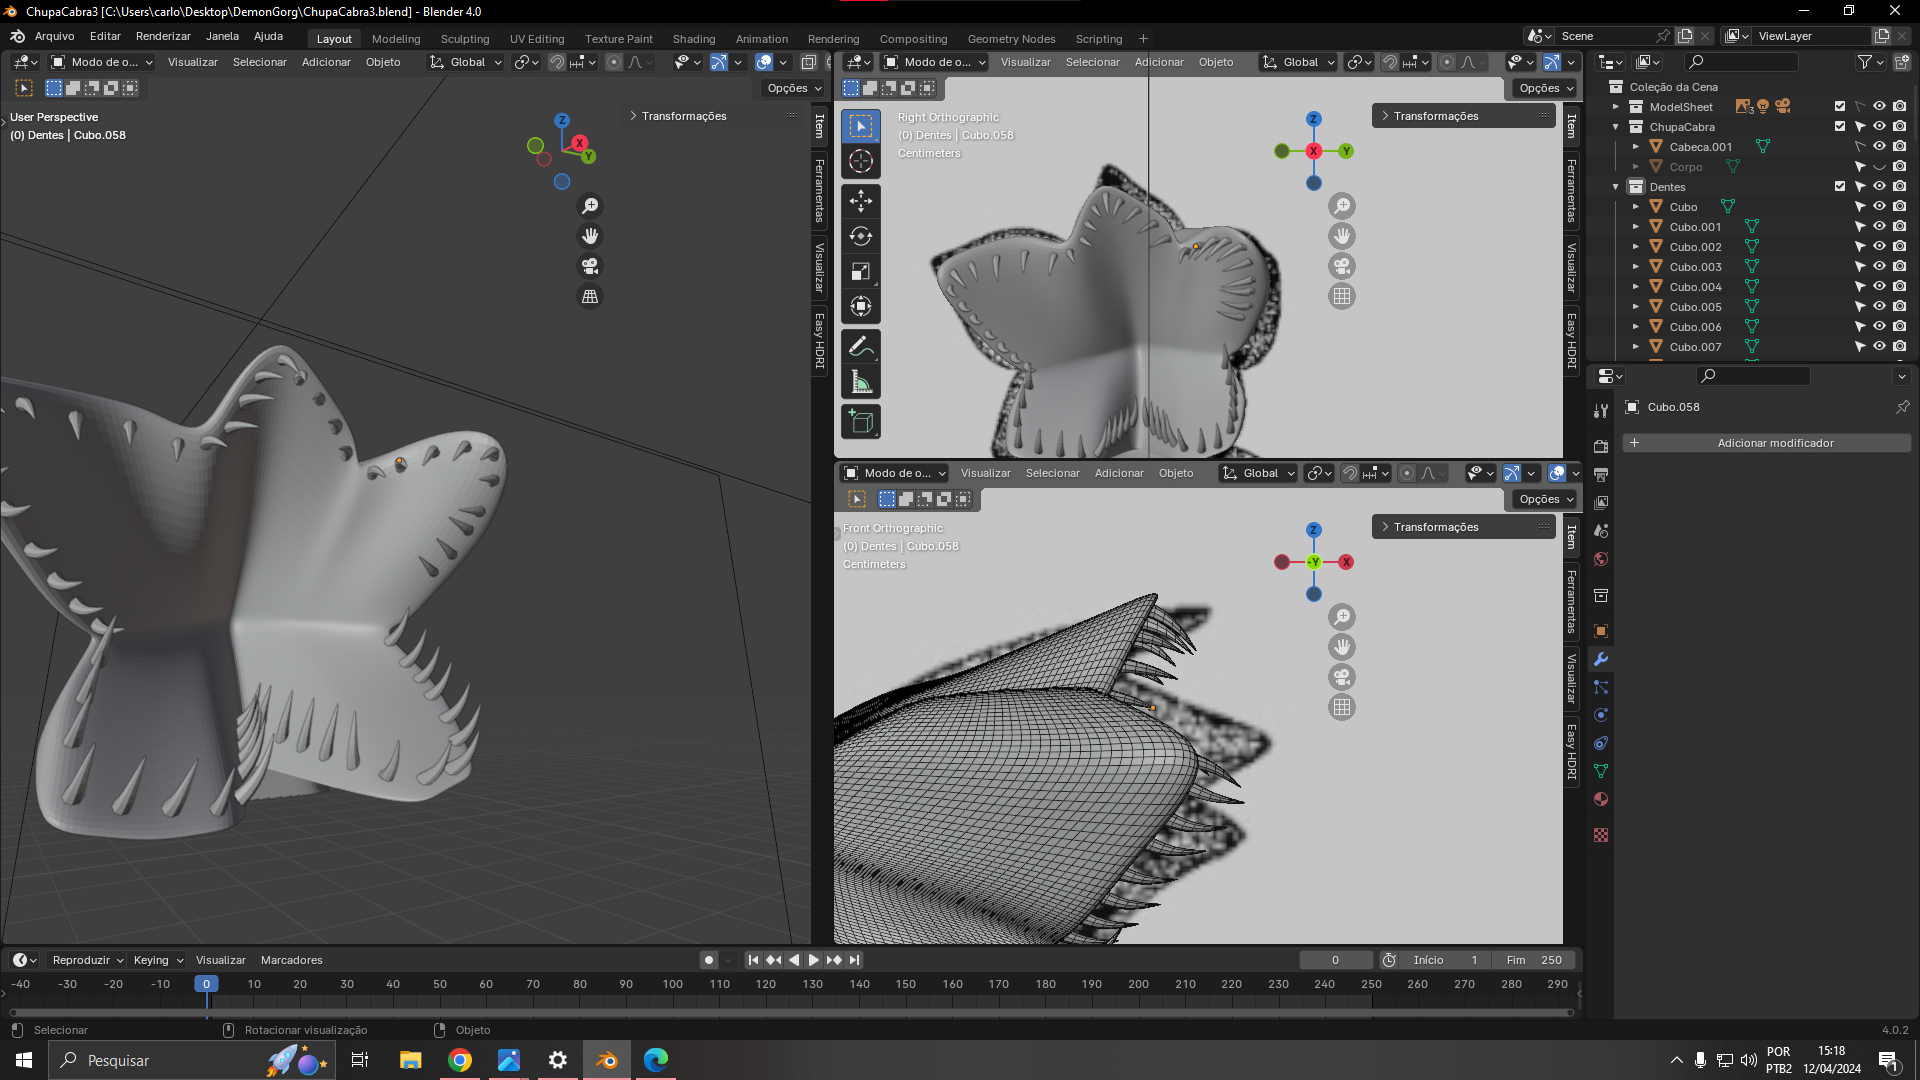The width and height of the screenshot is (1920, 1080).
Task: Collapse the ChupaCabra collection
Action: point(1616,127)
